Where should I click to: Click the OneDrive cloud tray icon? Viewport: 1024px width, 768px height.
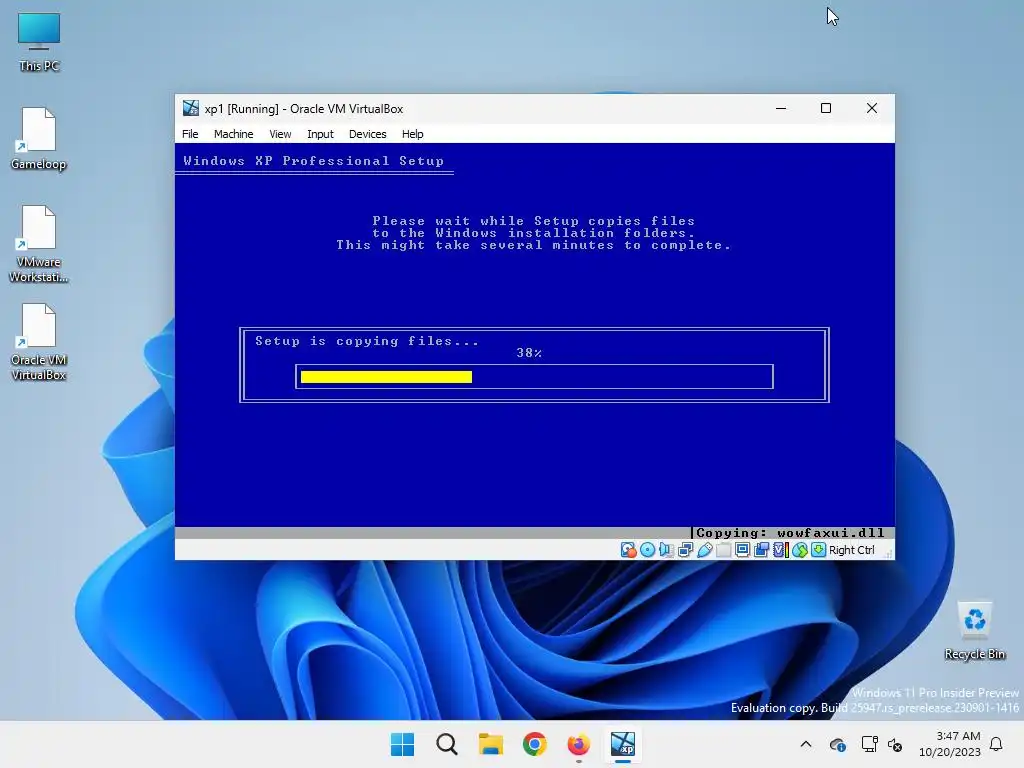837,744
